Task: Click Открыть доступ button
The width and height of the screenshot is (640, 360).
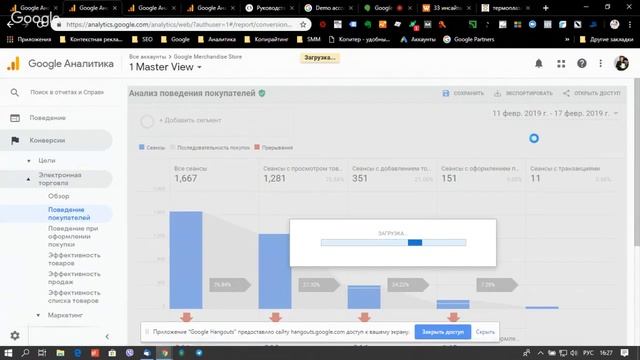Action: [x=591, y=93]
